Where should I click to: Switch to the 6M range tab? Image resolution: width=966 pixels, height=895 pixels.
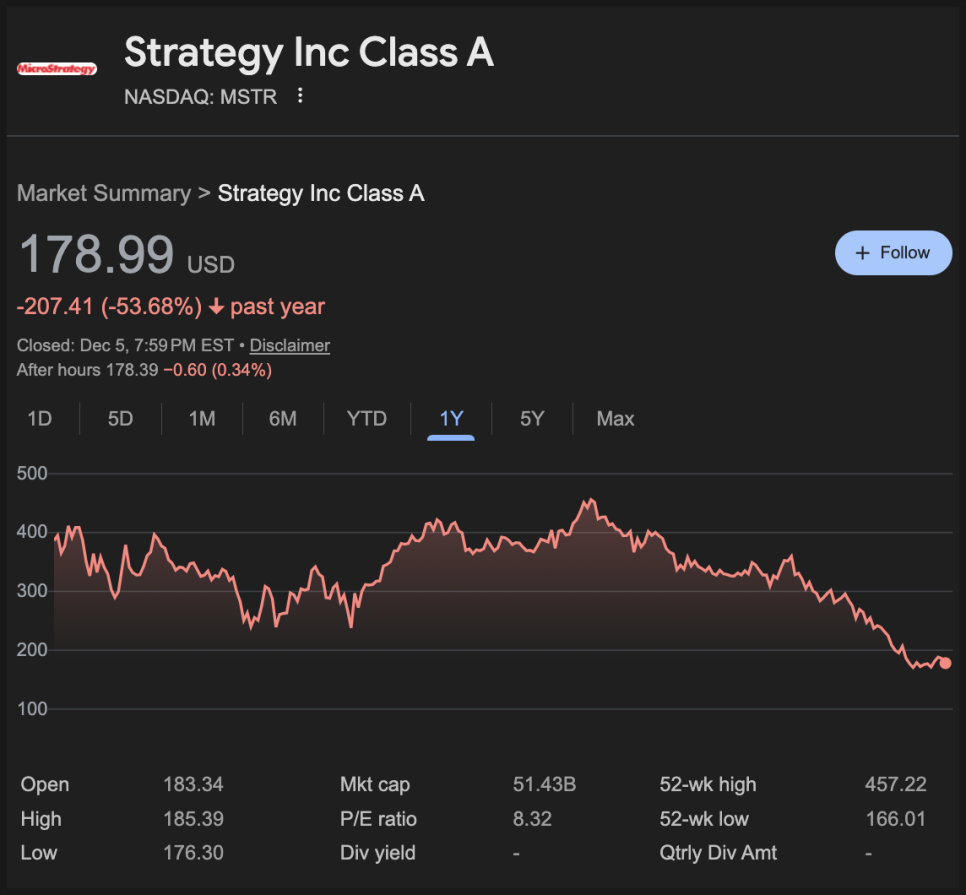coord(283,418)
